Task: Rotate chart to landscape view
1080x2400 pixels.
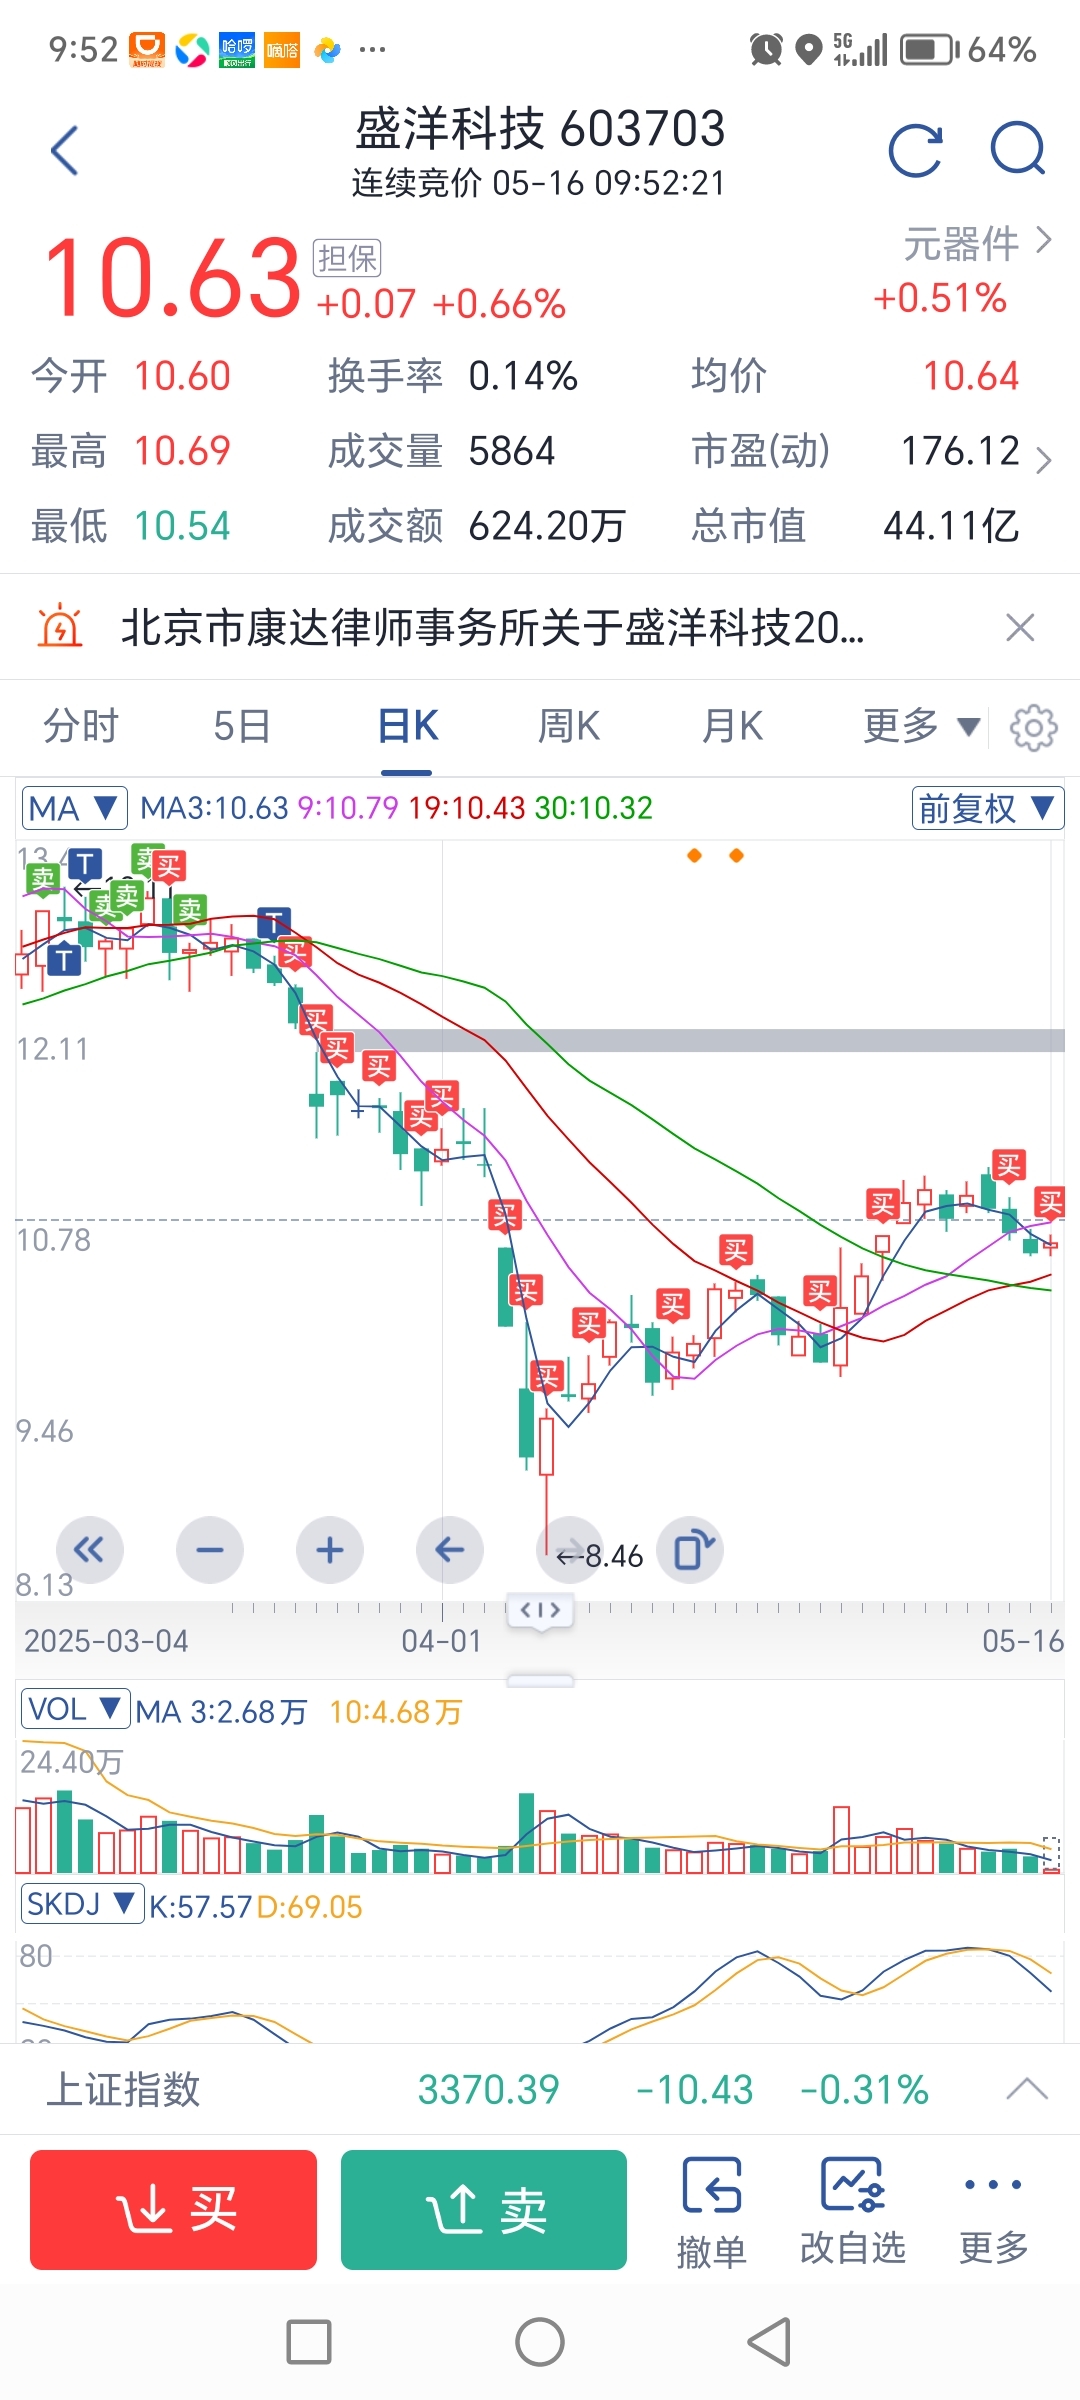Action: pos(690,1550)
